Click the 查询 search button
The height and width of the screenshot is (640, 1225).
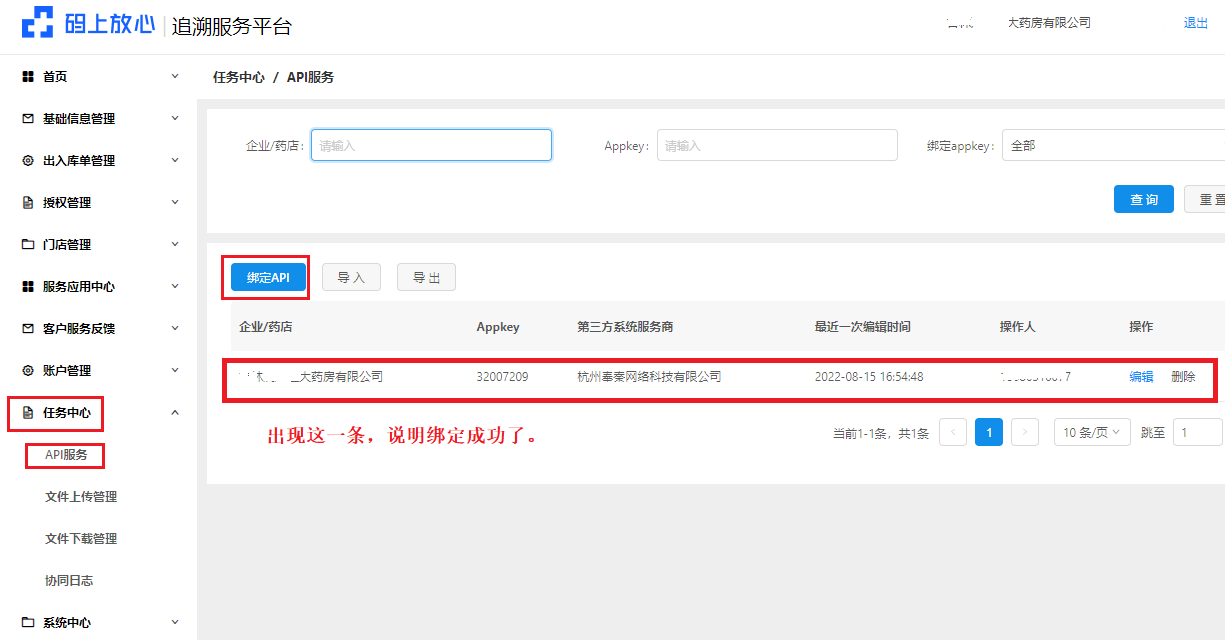(x=1143, y=199)
